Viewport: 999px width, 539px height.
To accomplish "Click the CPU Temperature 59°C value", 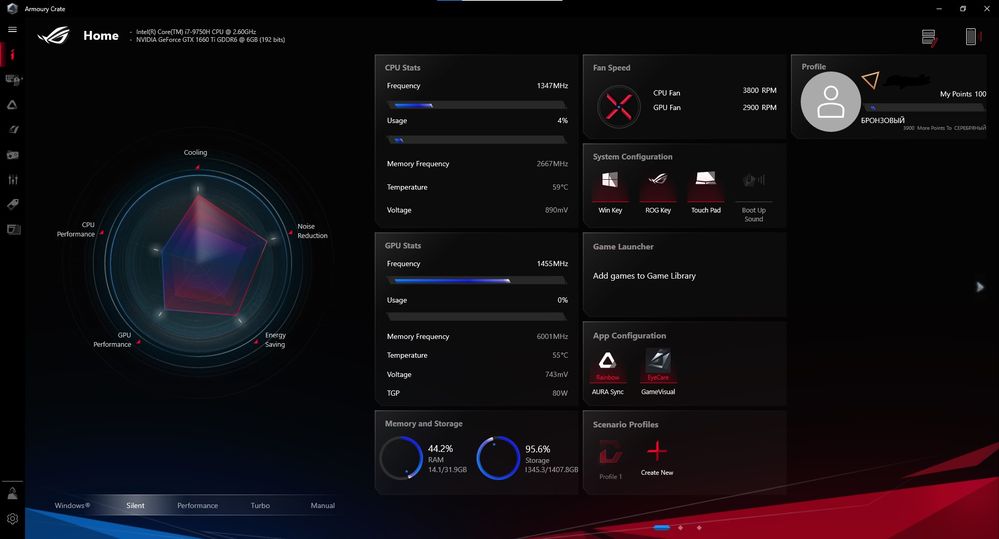I will point(560,187).
